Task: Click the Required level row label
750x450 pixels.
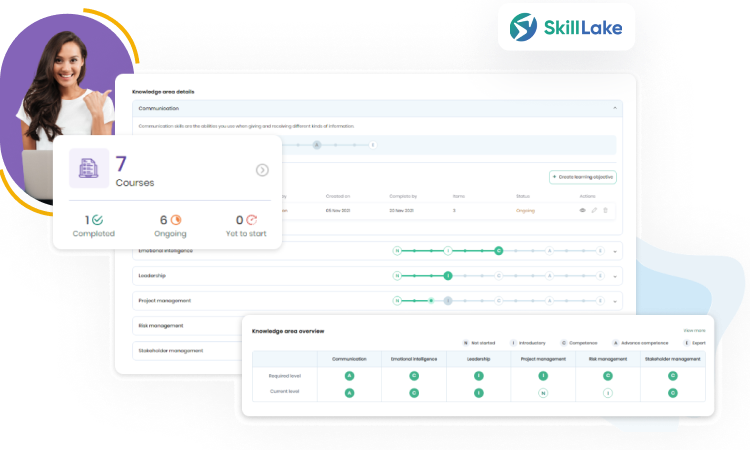Action: click(285, 376)
